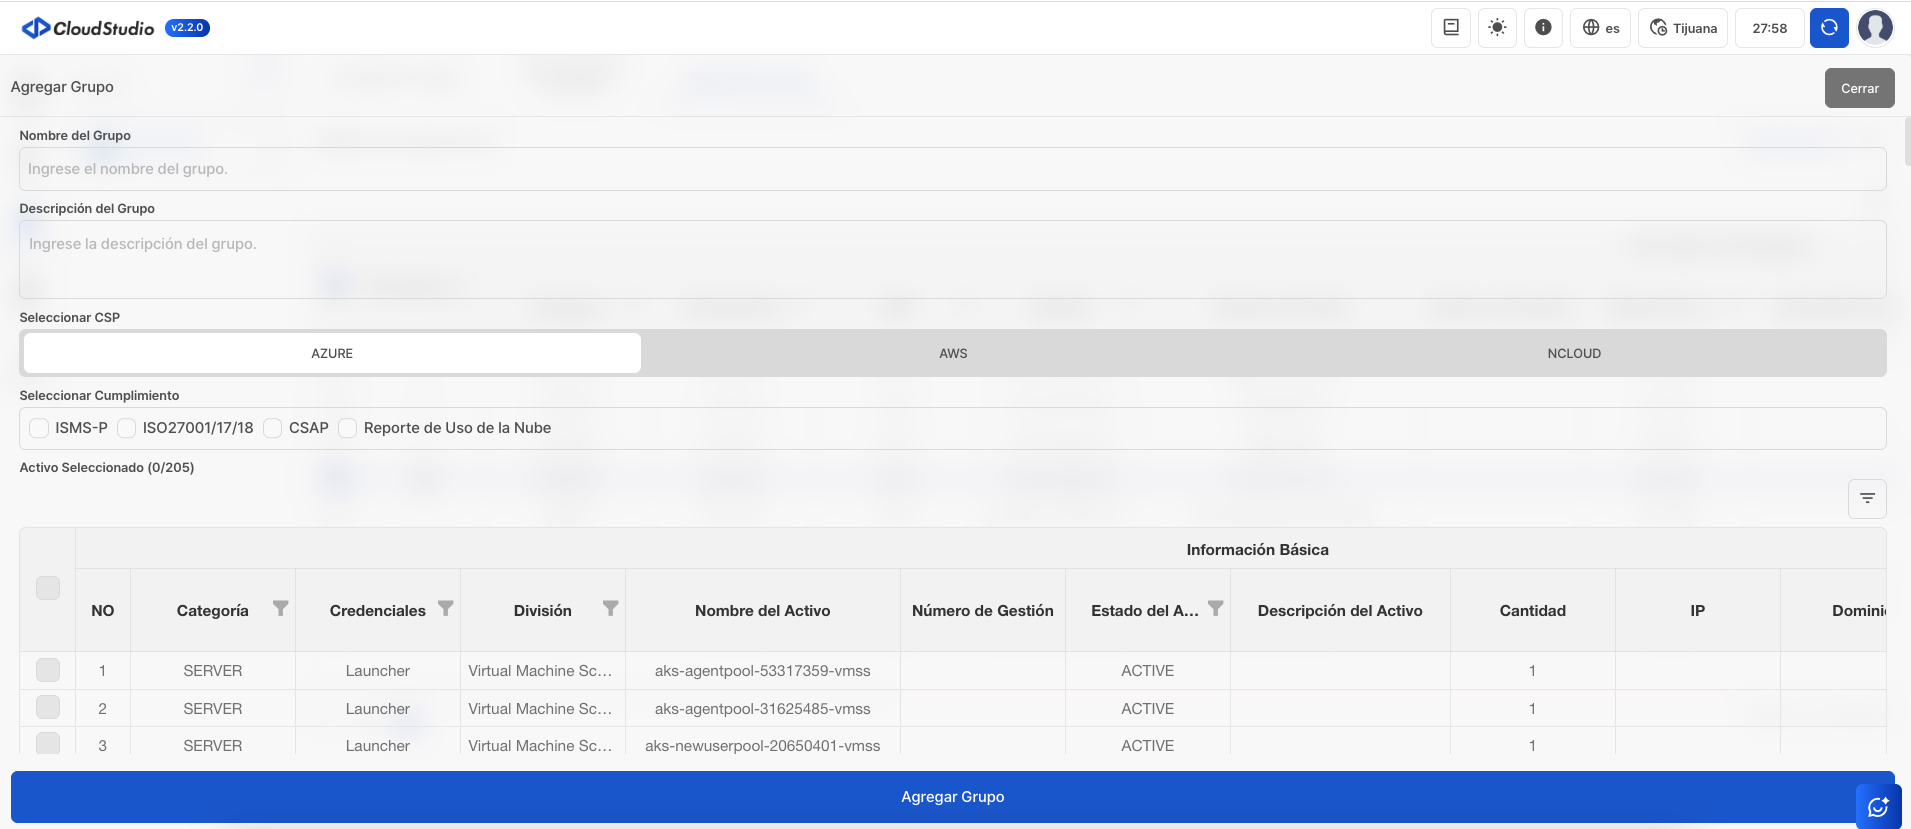Viewport: 1911px width, 829px height.
Task: Enable the ISMS-P compliance checkbox
Action: click(x=39, y=428)
